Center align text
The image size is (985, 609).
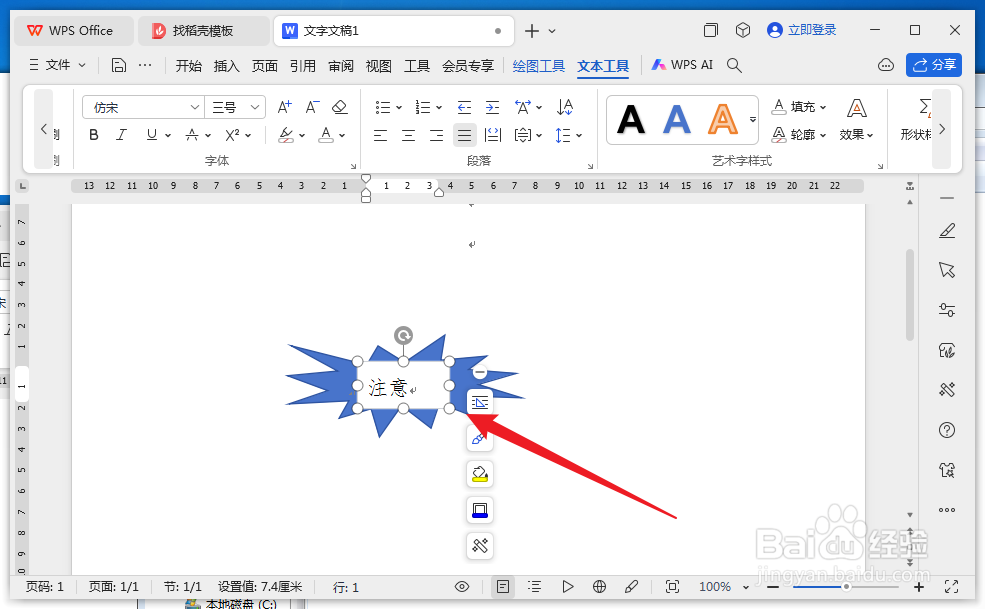408,135
